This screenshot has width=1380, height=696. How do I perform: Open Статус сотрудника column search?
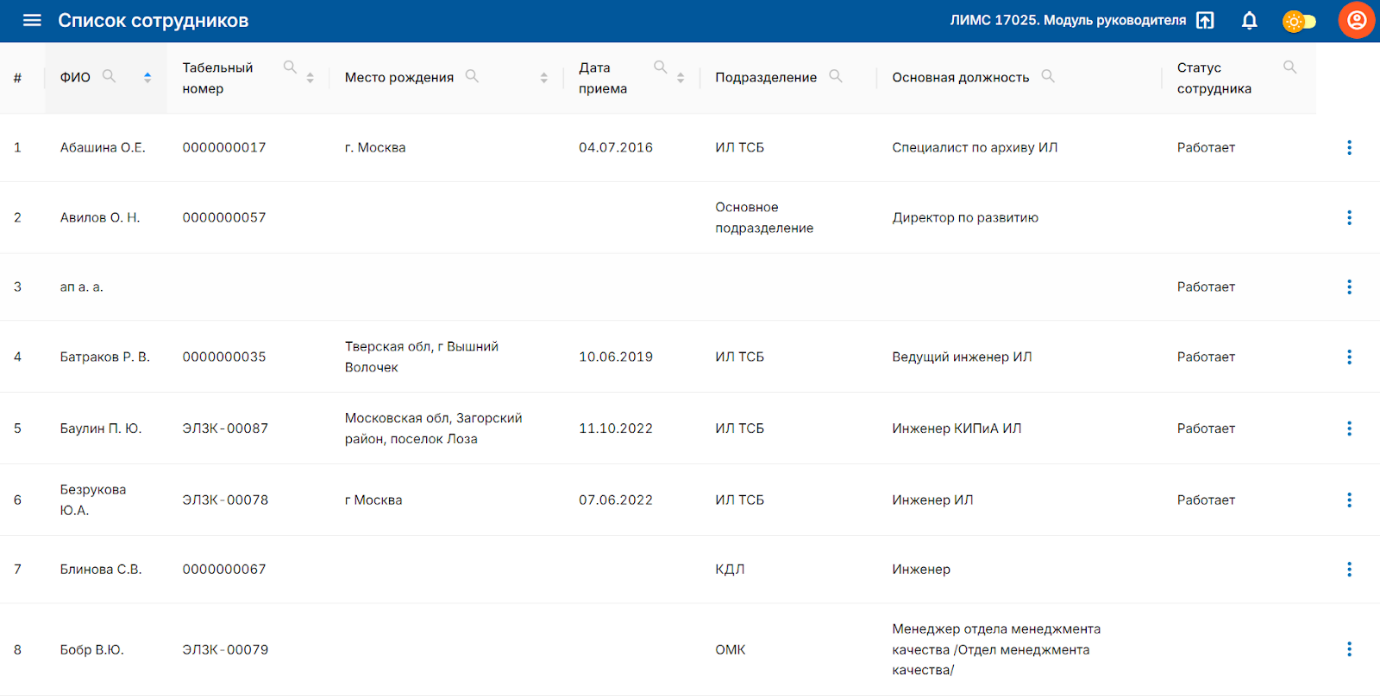pos(1290,67)
